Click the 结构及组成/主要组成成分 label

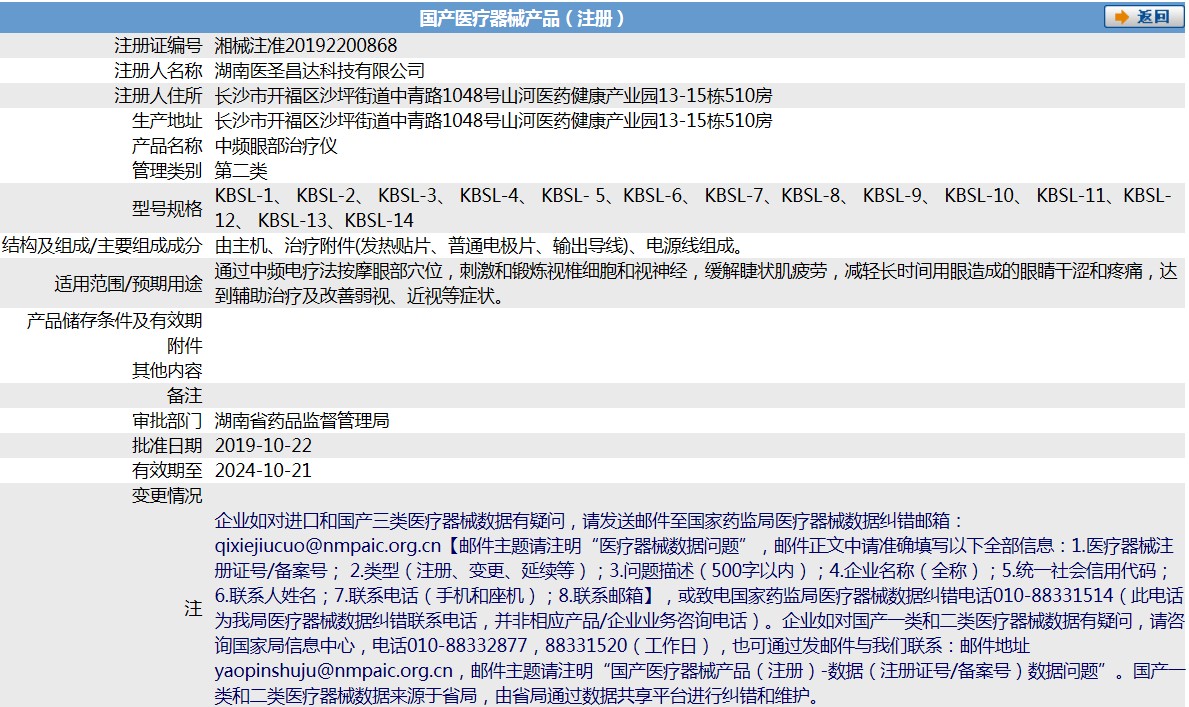point(102,246)
